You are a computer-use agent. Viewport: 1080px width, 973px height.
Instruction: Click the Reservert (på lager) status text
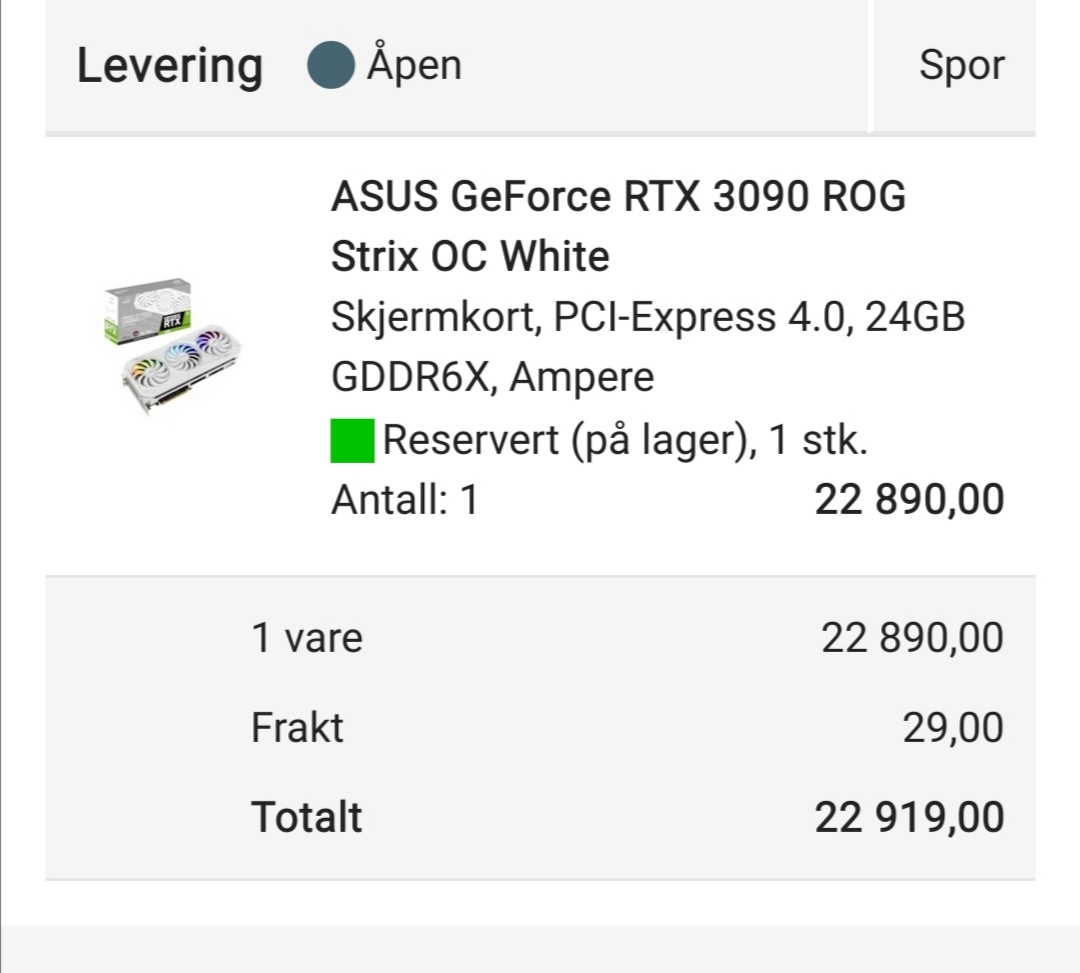[x=625, y=441]
